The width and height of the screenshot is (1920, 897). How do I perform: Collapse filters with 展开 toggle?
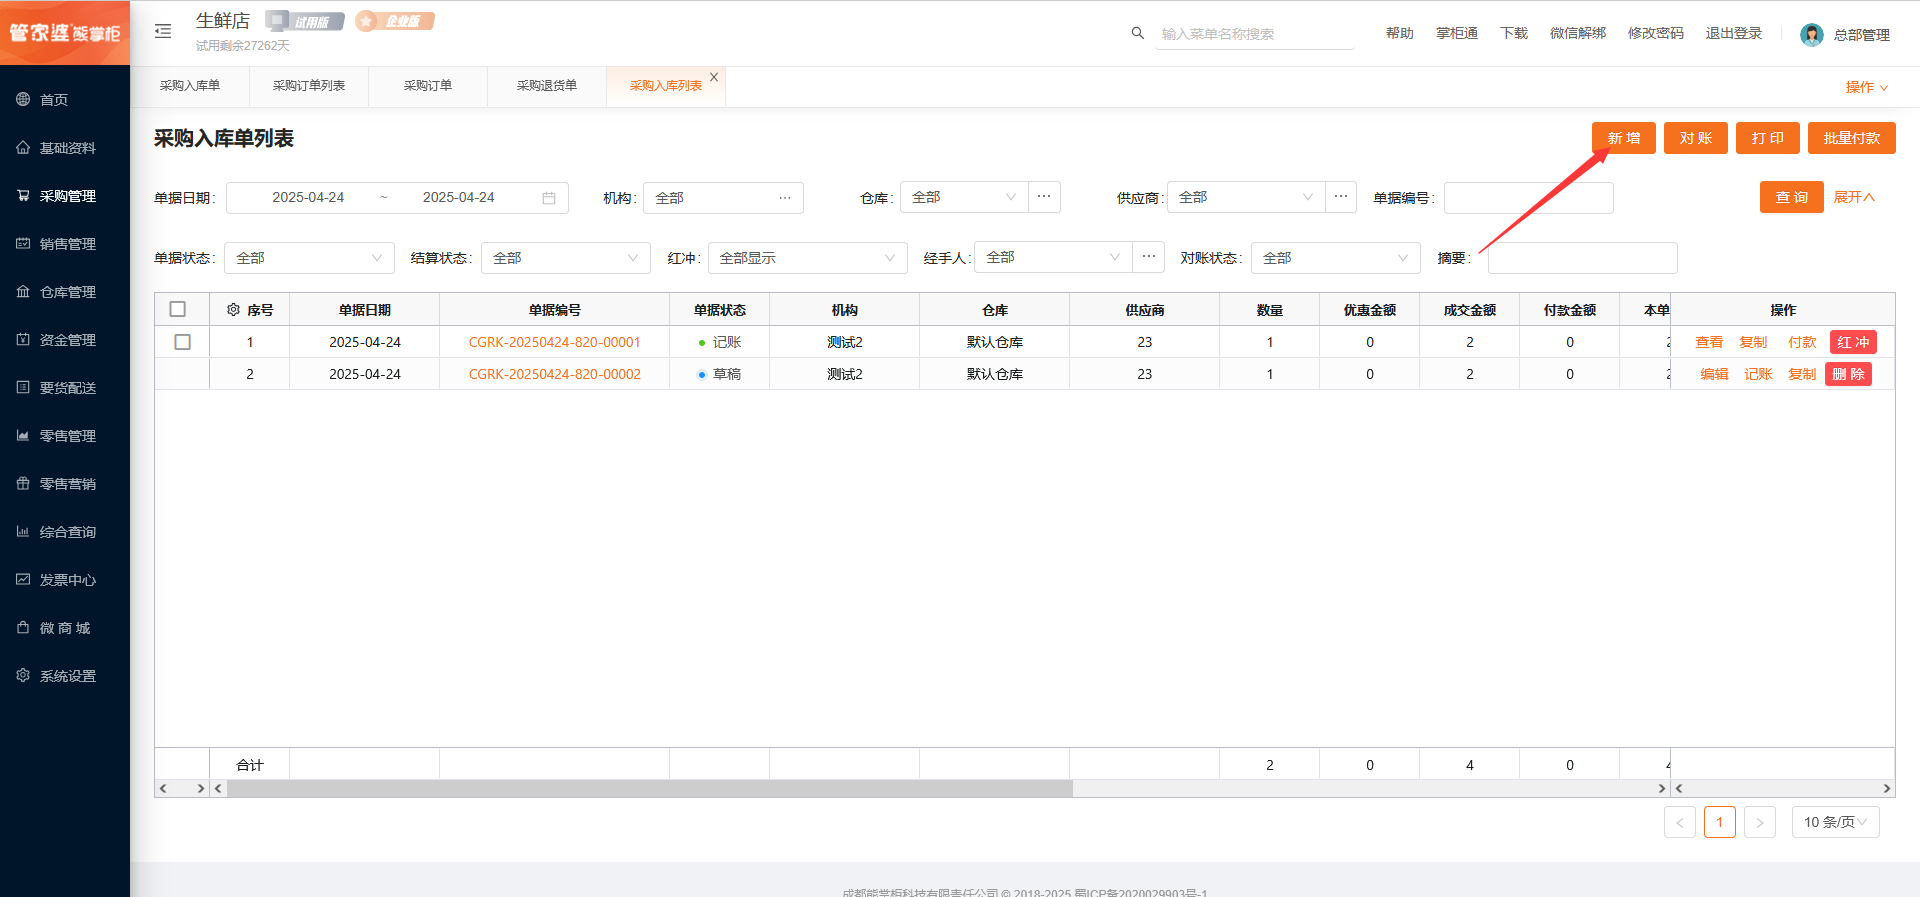pyautogui.click(x=1854, y=197)
